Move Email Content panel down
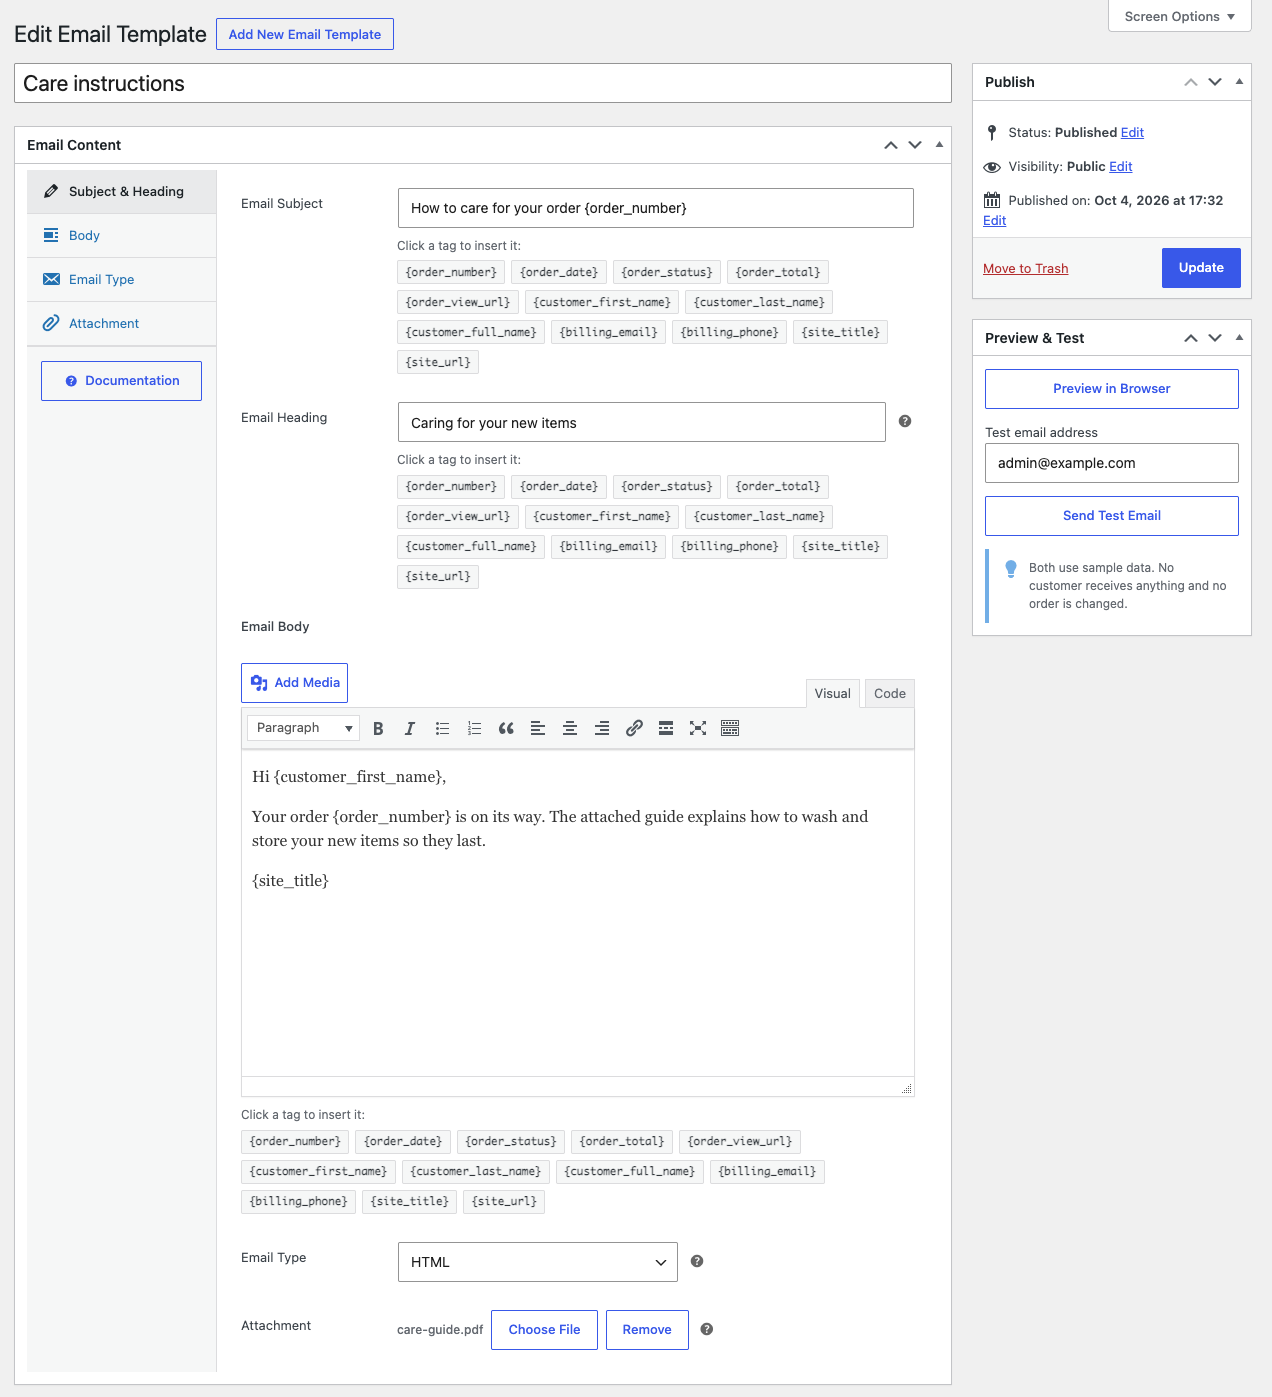Screen dimensions: 1272x1397 (915, 145)
